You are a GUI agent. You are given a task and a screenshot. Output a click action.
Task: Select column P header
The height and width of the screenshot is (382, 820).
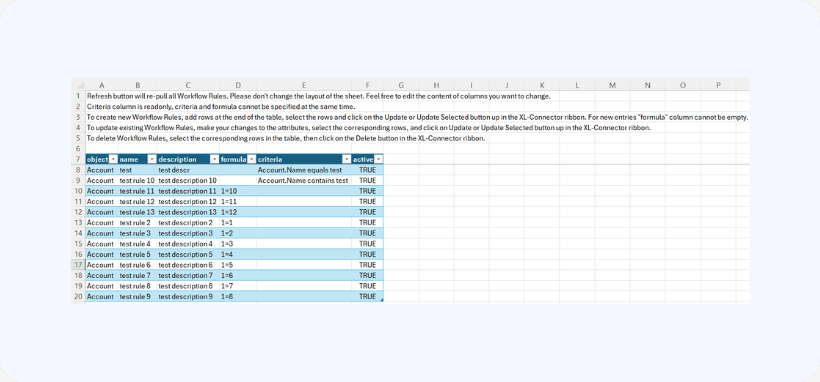coord(718,85)
